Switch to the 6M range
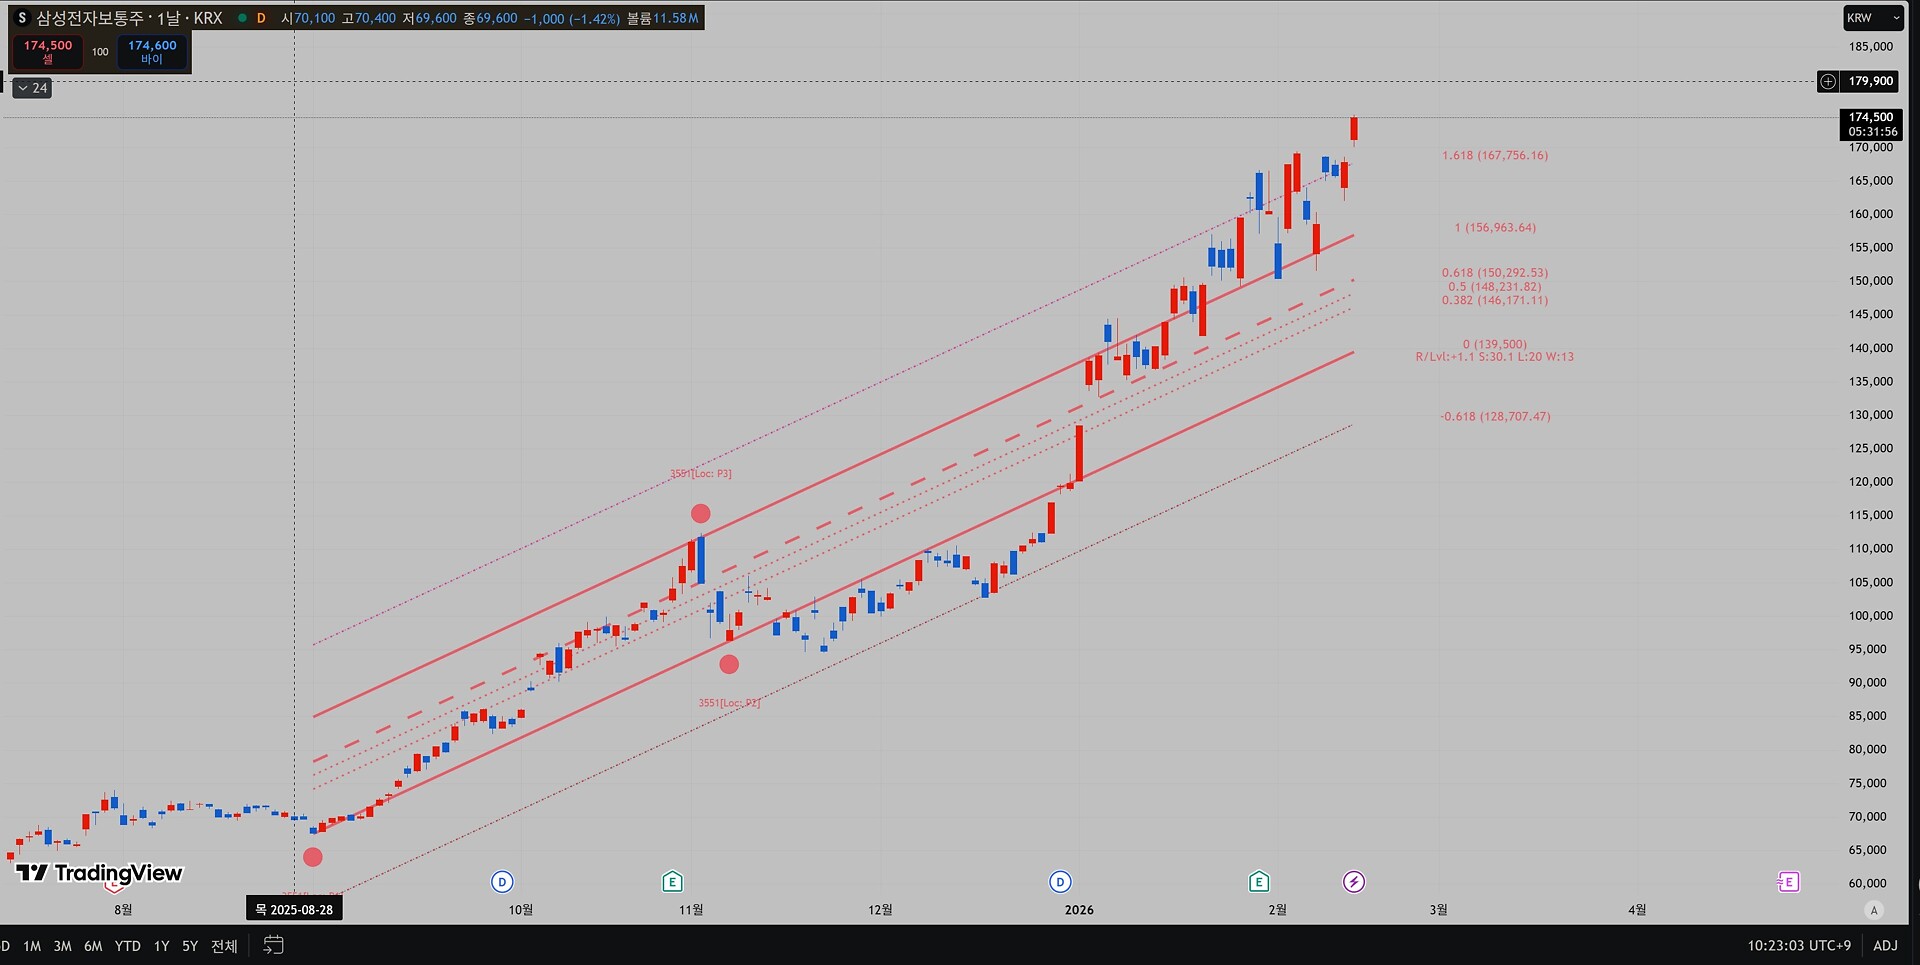Image resolution: width=1920 pixels, height=965 pixels. pos(93,946)
